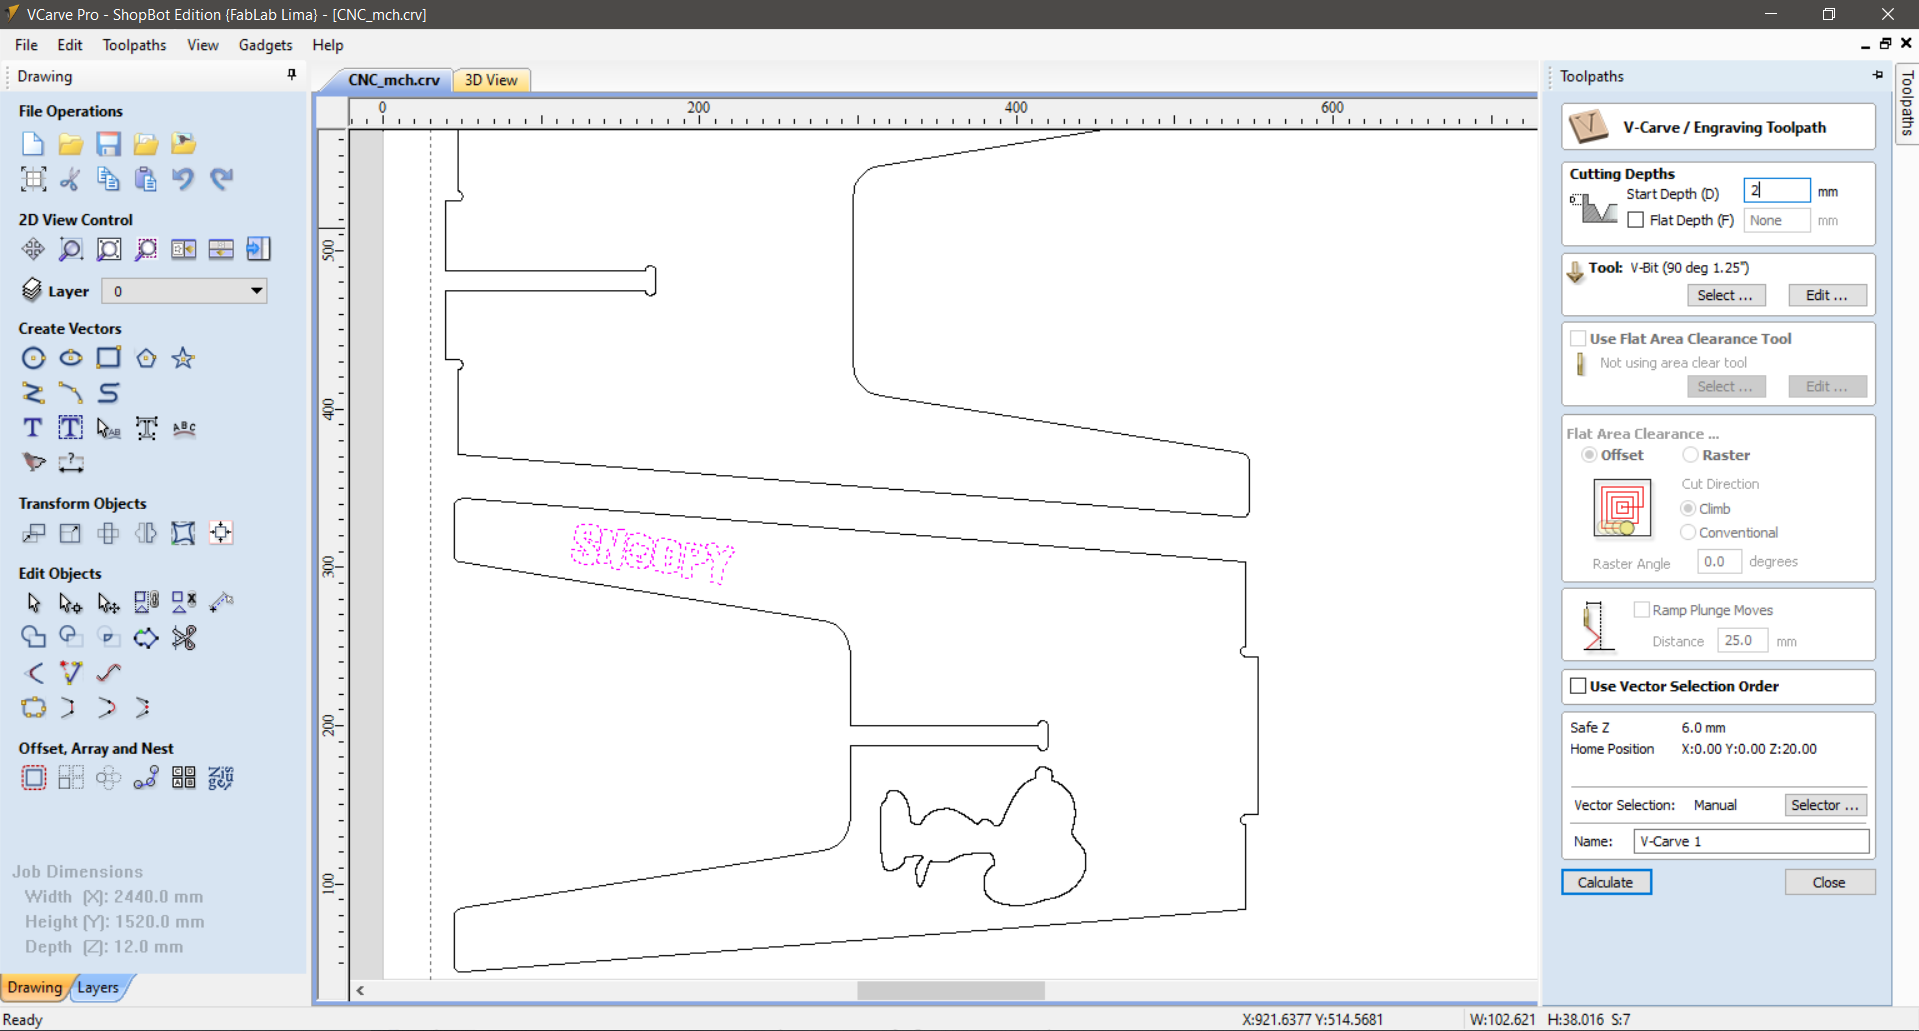Select Climb cut direction
This screenshot has height=1031, width=1919.
(x=1688, y=509)
